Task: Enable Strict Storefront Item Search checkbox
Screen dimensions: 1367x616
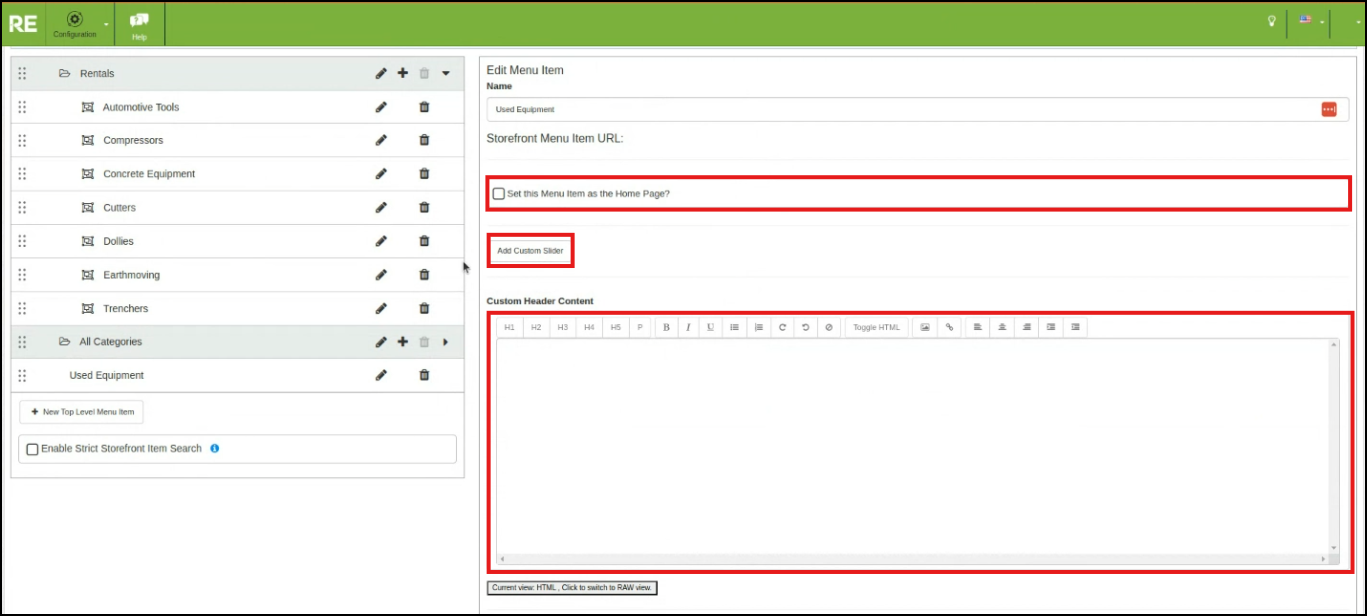Action: pos(33,449)
